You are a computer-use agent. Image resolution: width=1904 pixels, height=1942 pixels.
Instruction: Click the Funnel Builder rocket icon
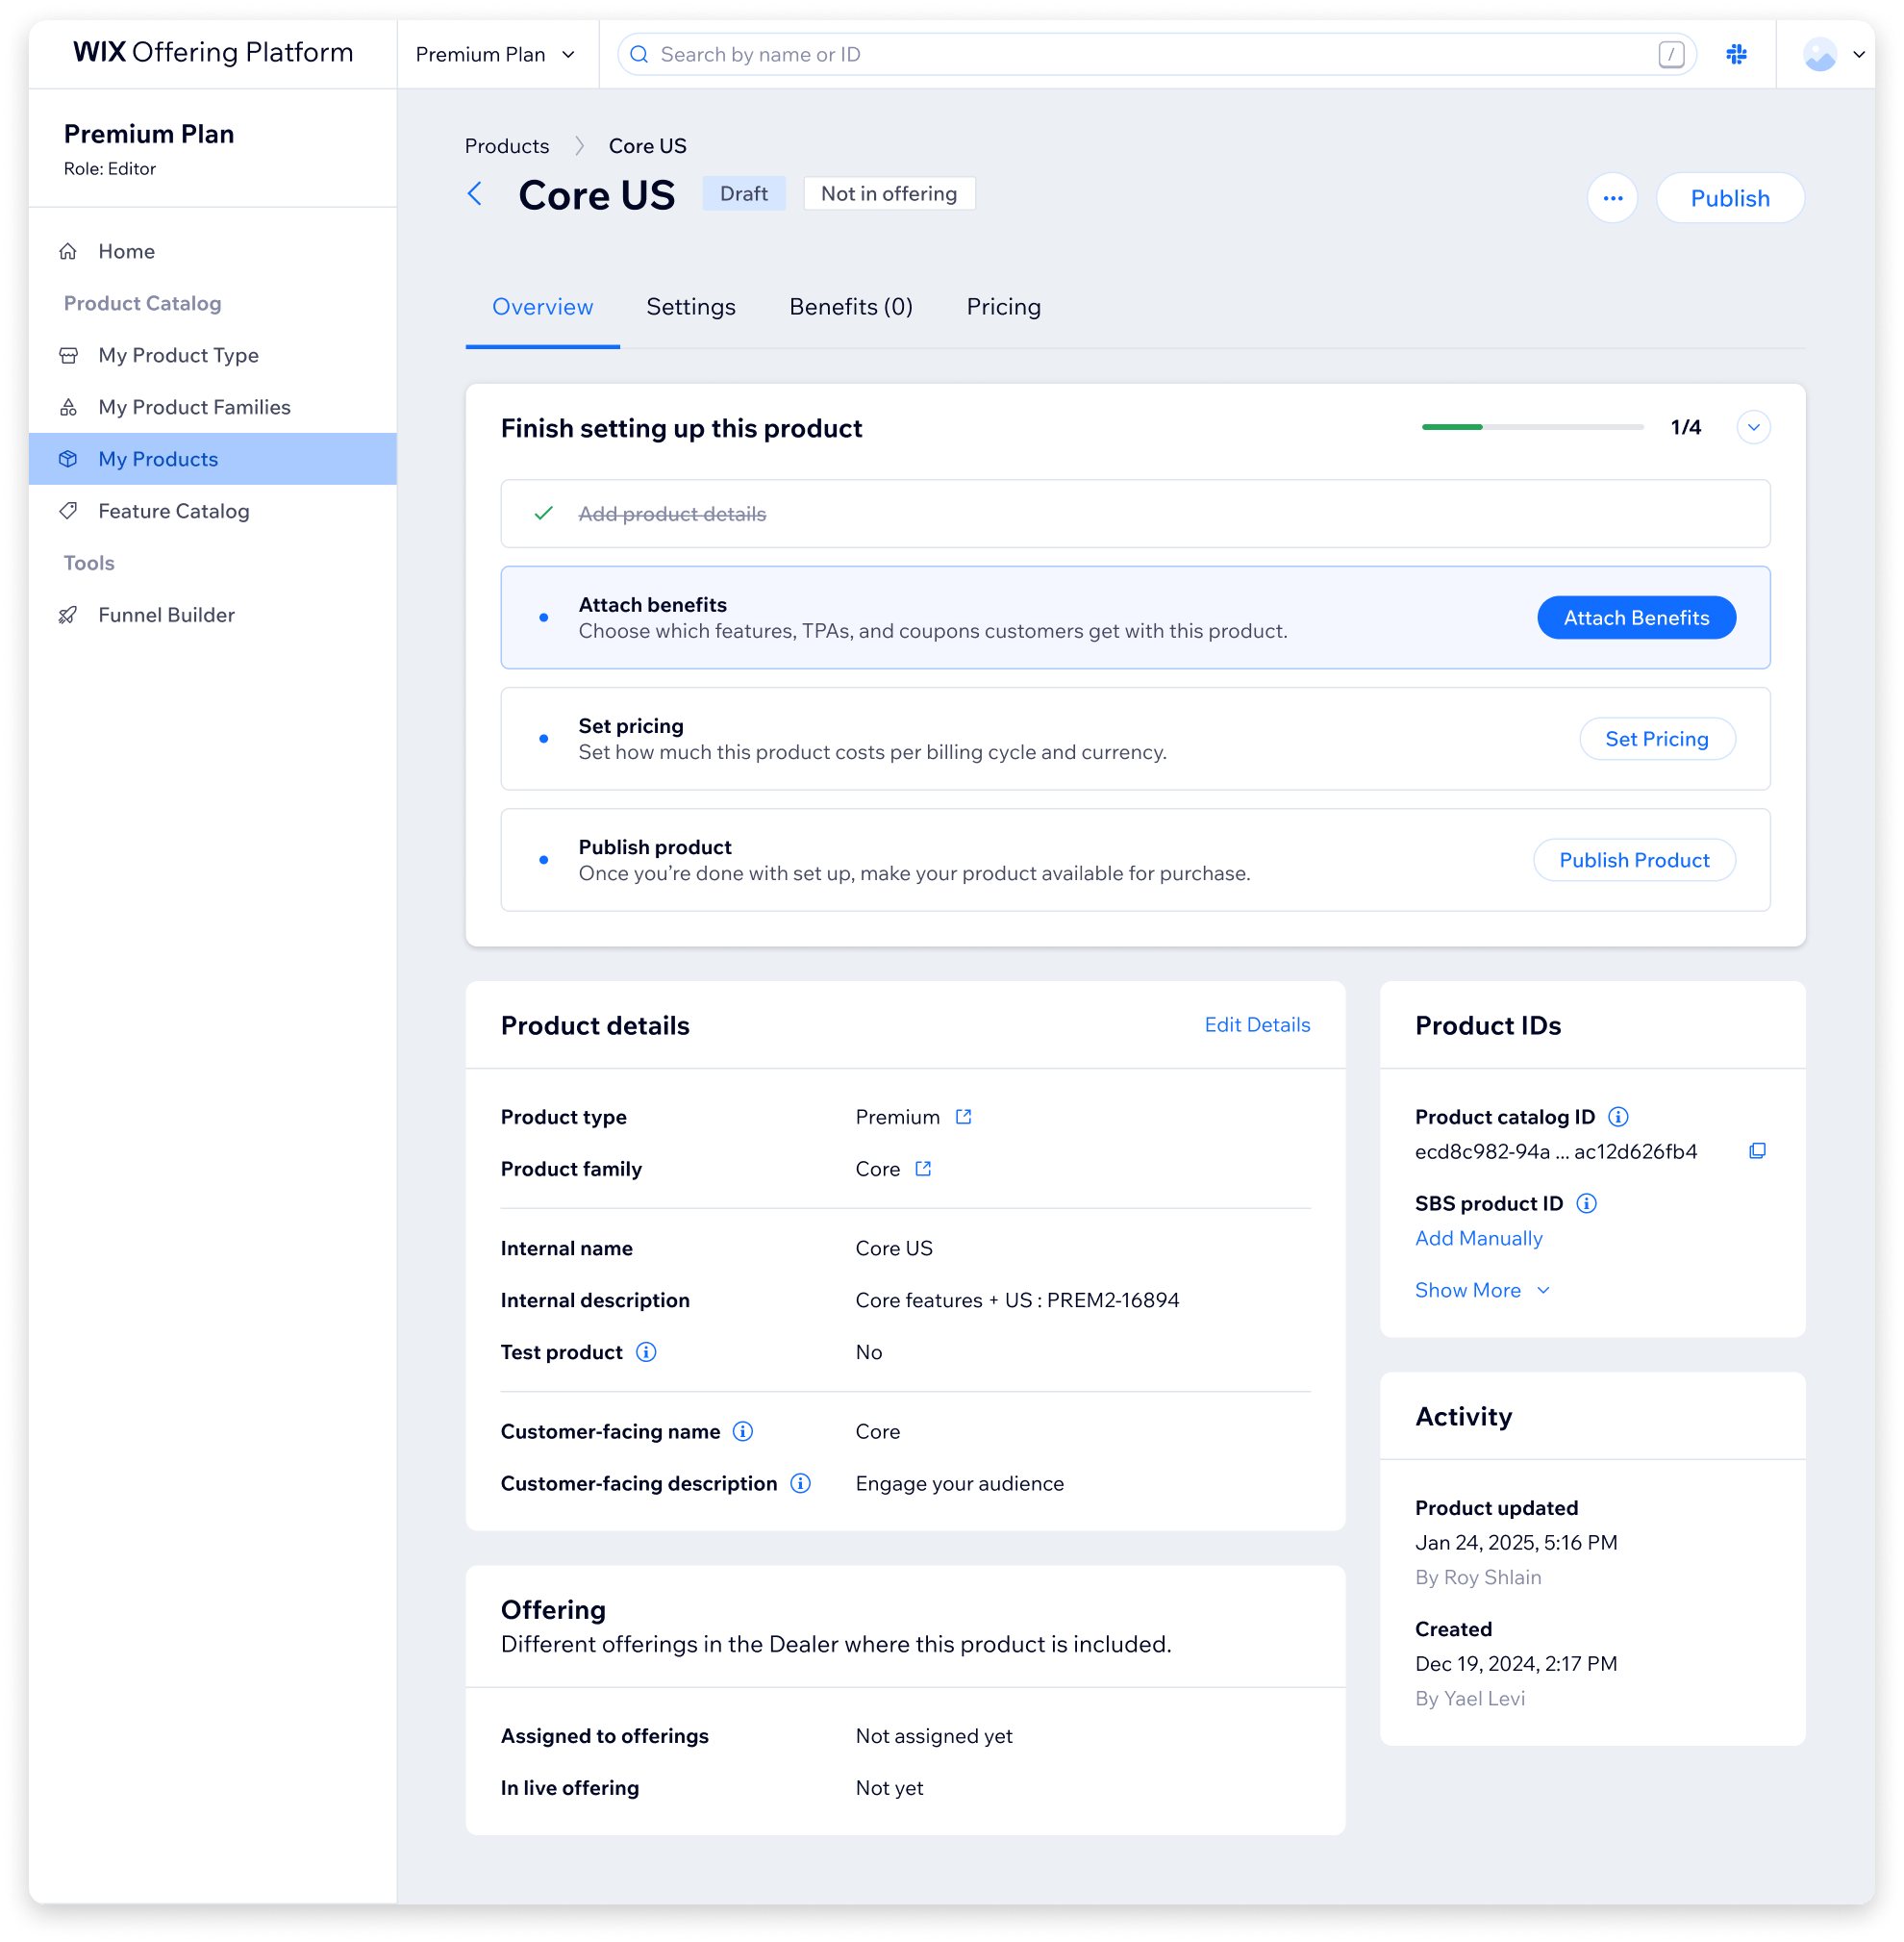(x=68, y=615)
